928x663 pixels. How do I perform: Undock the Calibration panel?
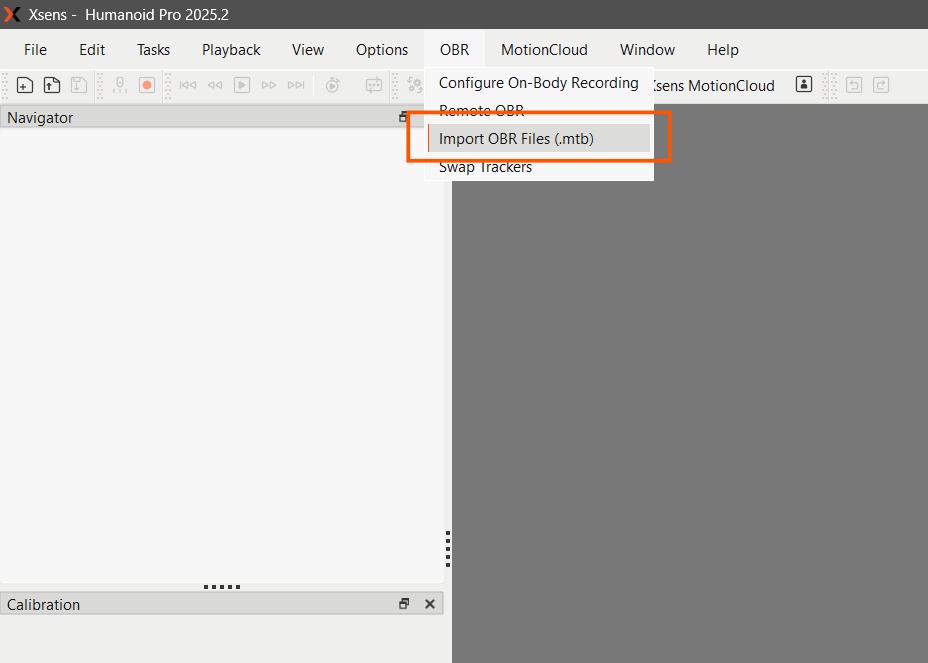[404, 604]
